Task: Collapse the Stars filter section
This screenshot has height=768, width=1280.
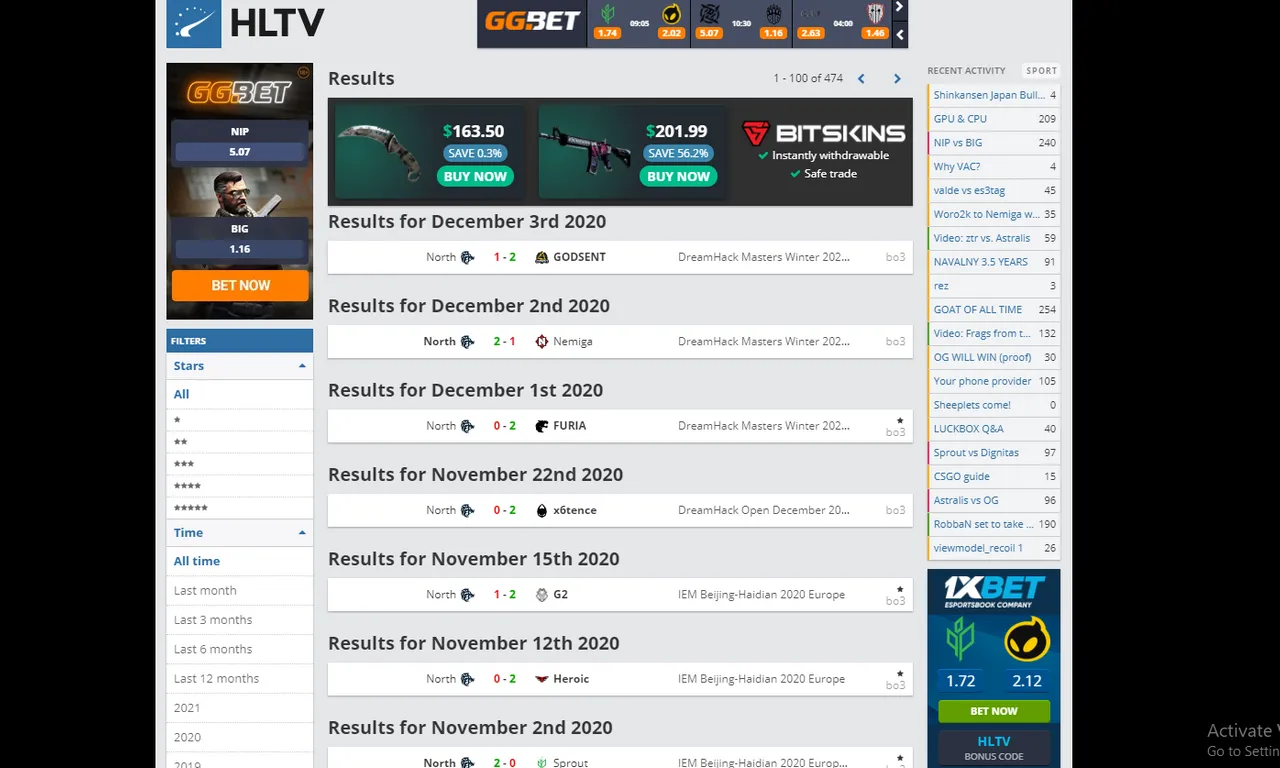Action: tap(302, 366)
